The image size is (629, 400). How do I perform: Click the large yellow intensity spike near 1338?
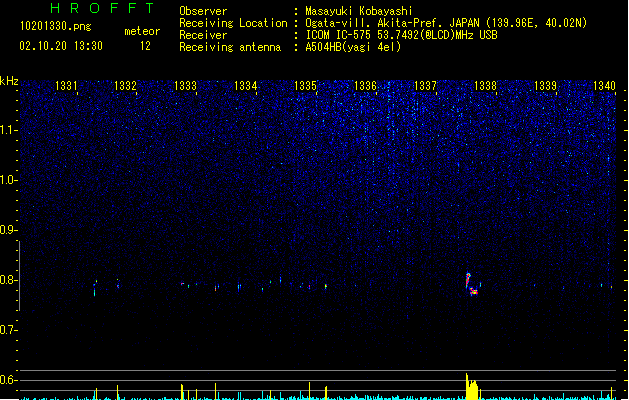tap(472, 386)
